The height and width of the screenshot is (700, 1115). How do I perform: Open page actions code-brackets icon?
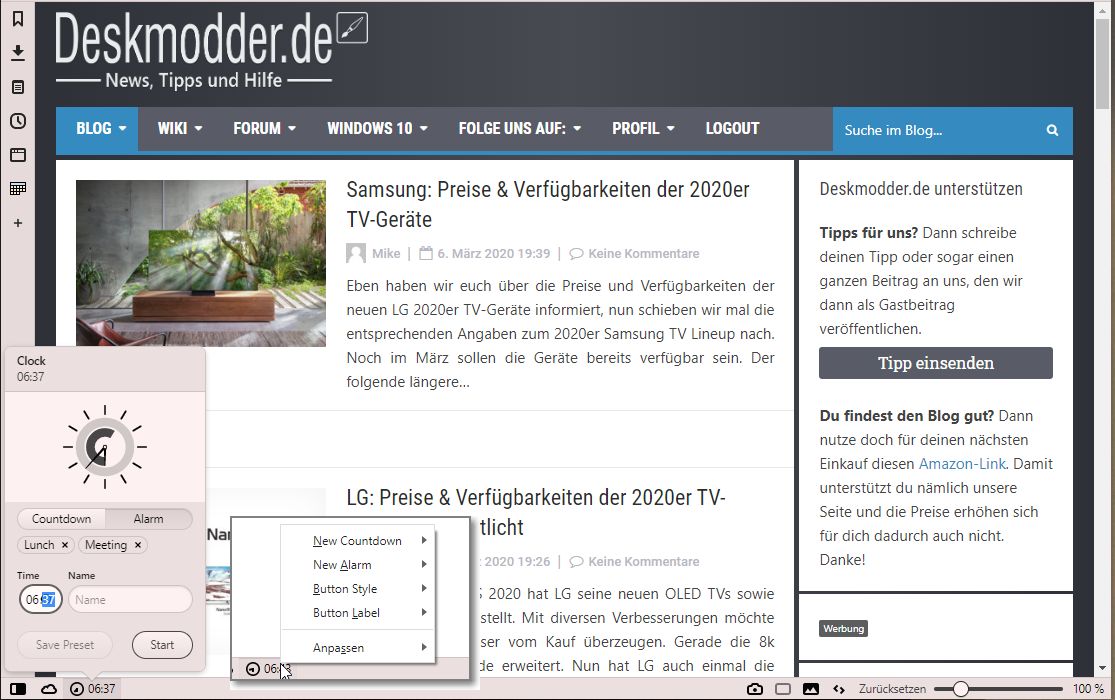click(839, 689)
